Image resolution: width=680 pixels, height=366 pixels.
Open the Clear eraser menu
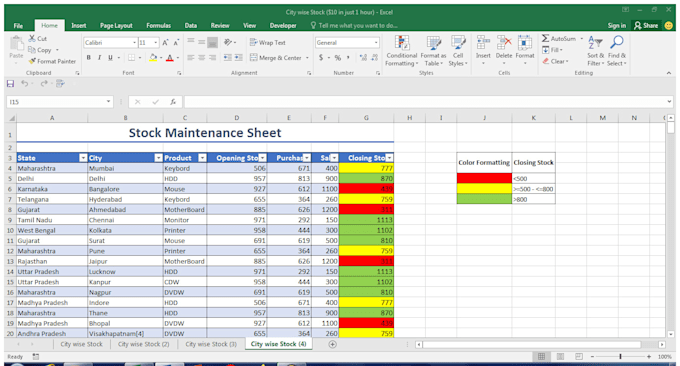coord(556,61)
